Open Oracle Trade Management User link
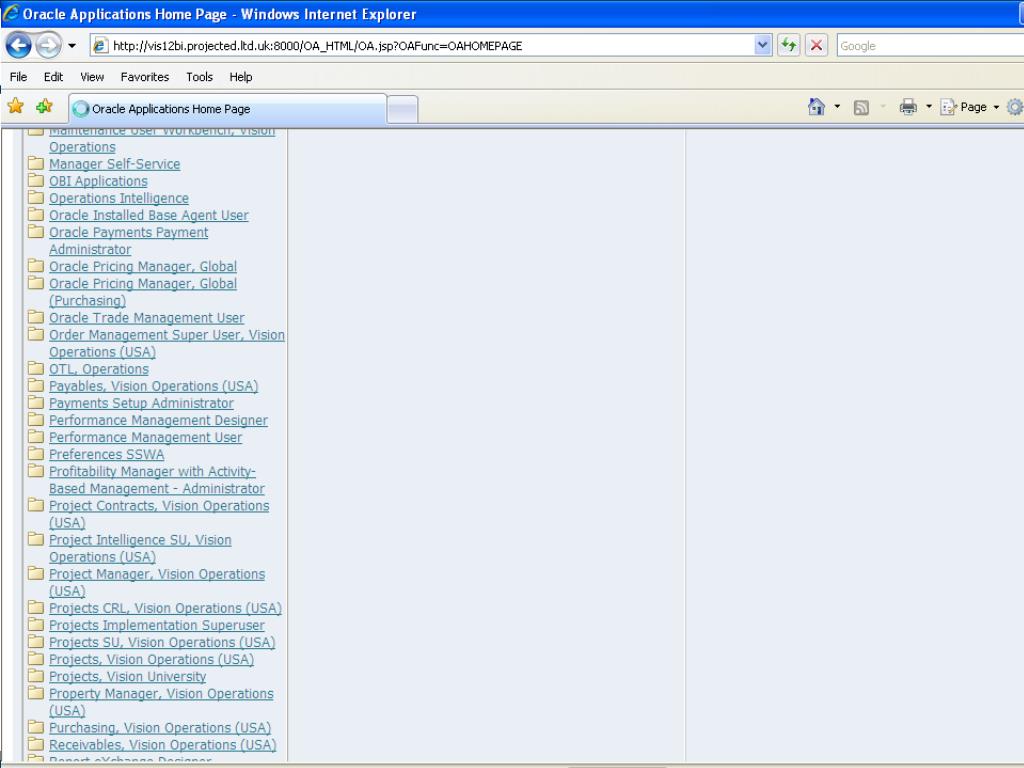This screenshot has width=1024, height=768. tap(146, 317)
